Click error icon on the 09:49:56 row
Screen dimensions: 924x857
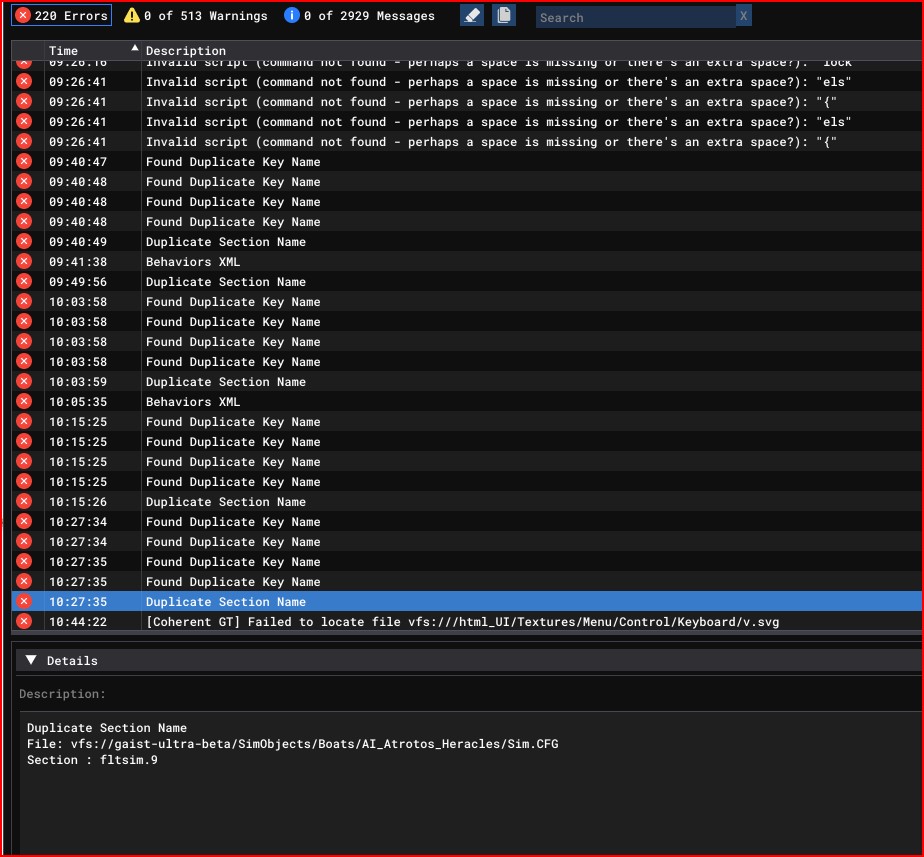24,282
